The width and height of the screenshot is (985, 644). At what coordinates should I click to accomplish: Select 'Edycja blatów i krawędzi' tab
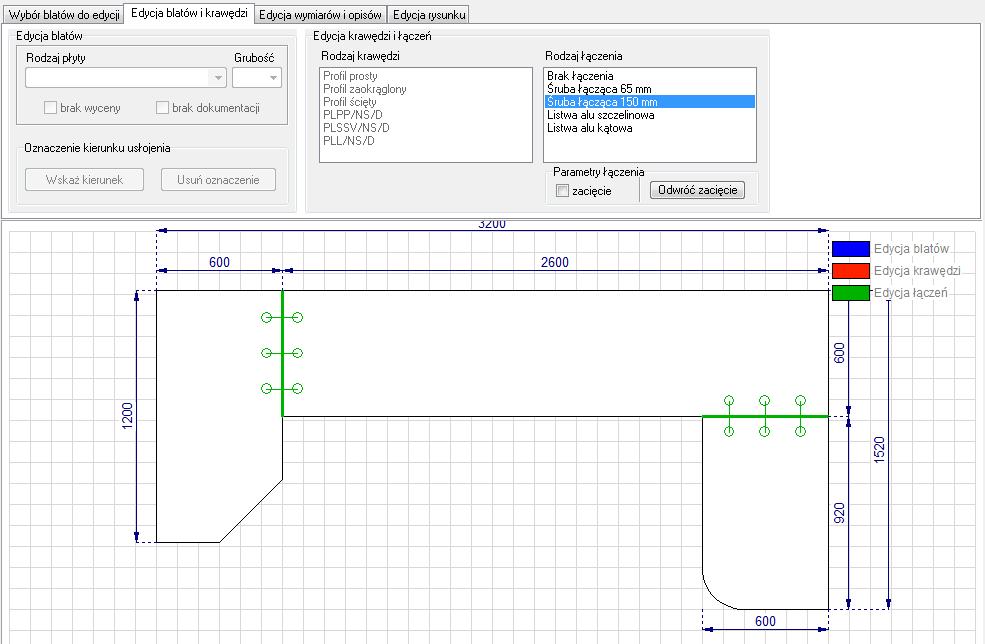click(189, 13)
